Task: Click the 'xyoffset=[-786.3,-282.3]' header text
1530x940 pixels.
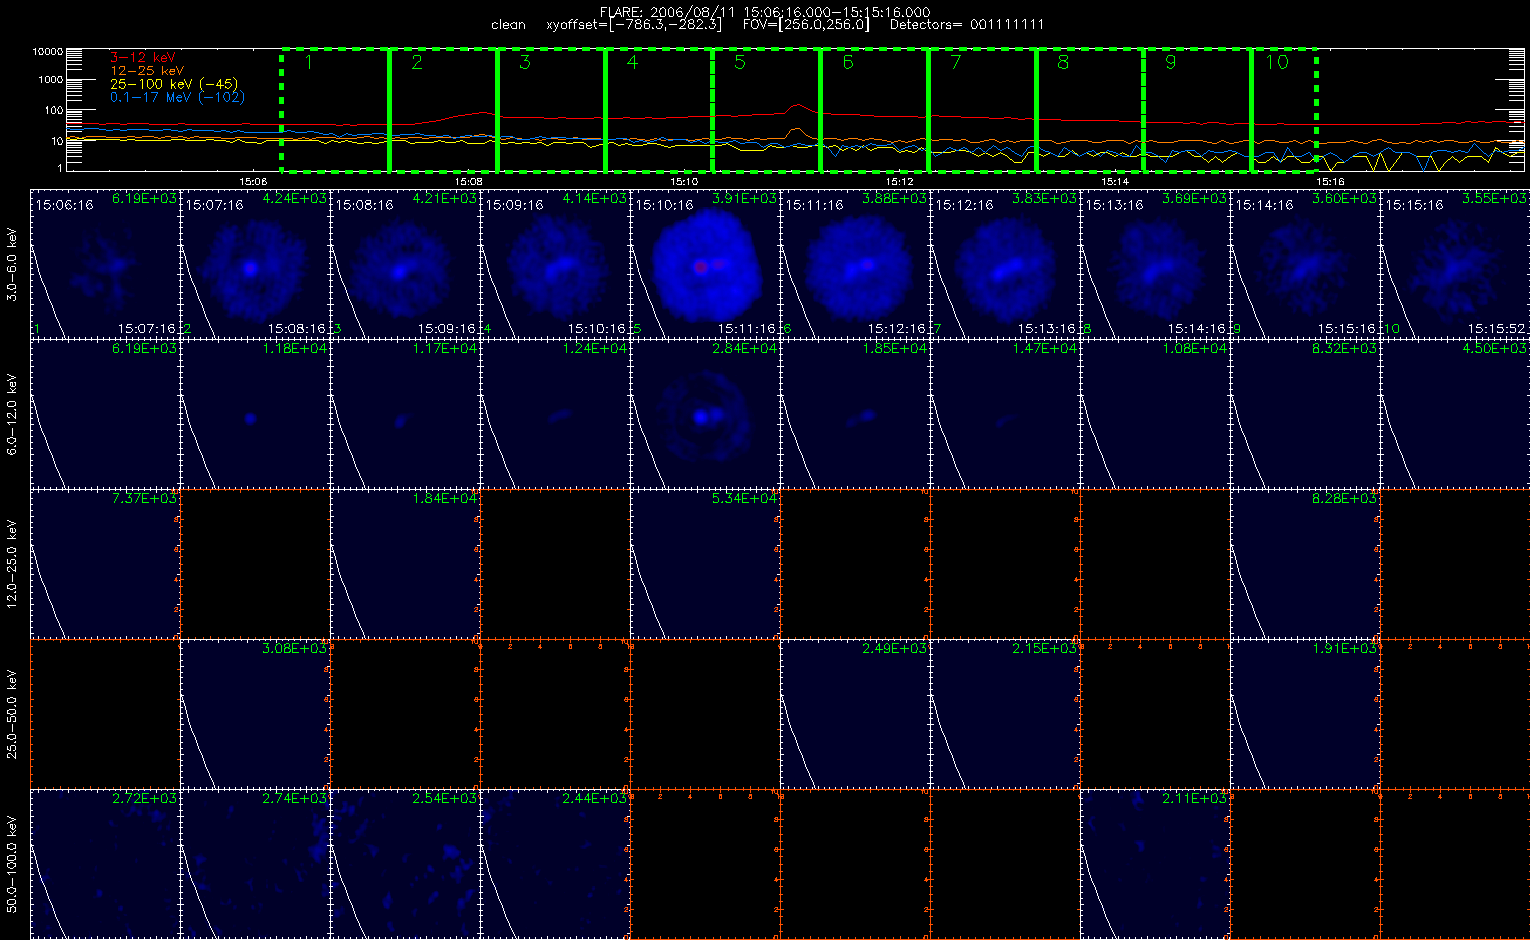Action: click(x=633, y=25)
